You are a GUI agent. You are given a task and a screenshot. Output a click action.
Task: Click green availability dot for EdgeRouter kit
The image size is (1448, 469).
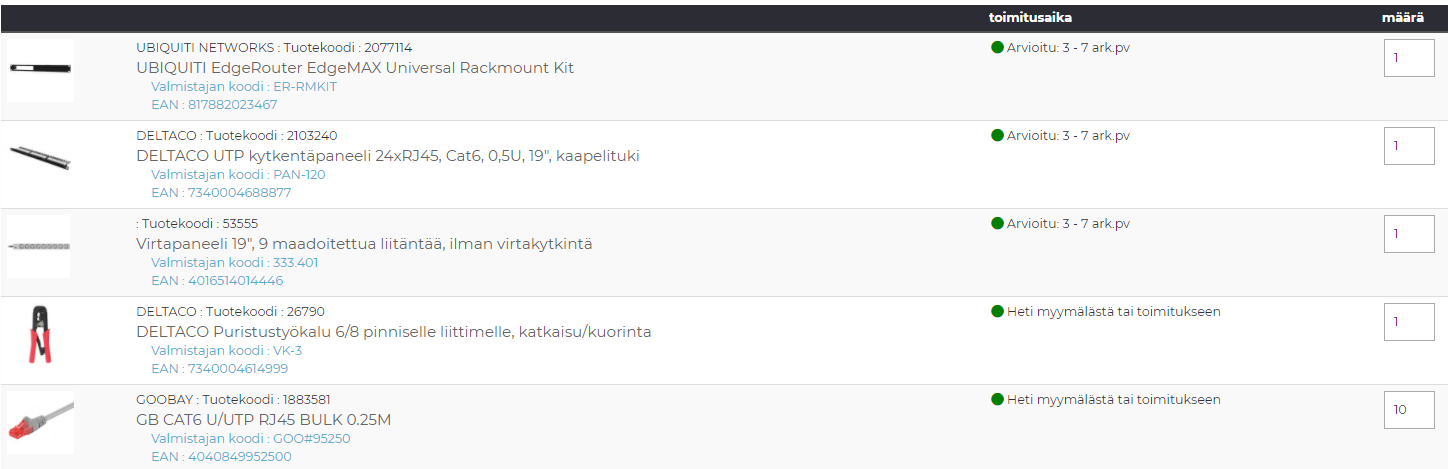tap(997, 47)
